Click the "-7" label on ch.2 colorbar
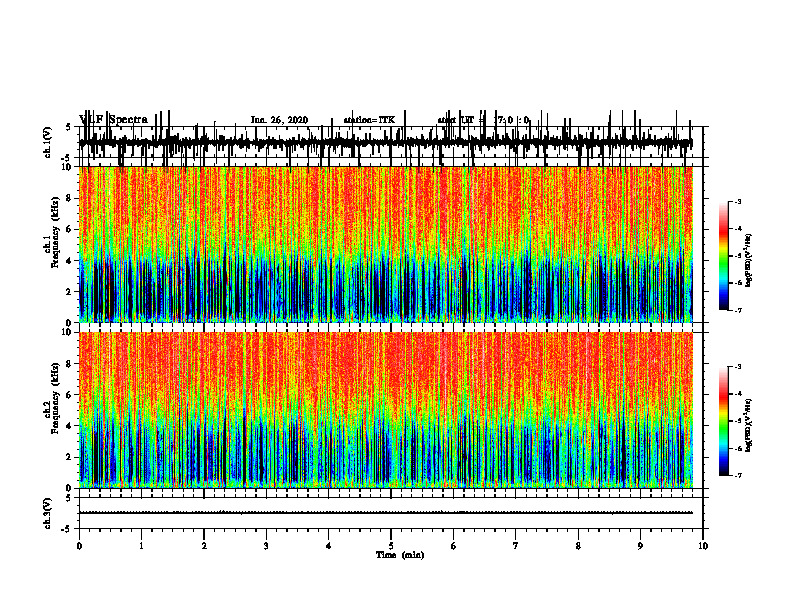Screen dimensions: 792x612 pyautogui.click(x=738, y=475)
